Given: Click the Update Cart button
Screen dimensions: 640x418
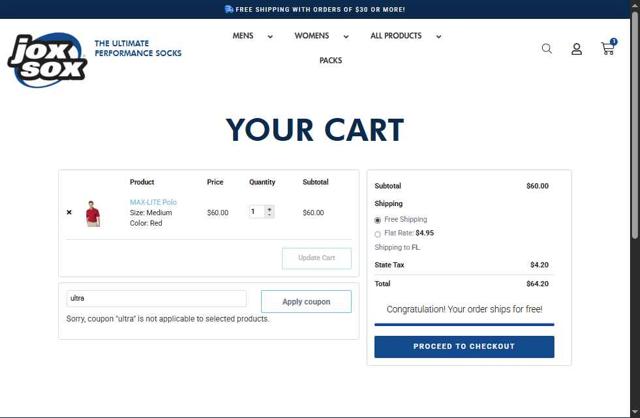Looking at the screenshot, I should tap(317, 258).
